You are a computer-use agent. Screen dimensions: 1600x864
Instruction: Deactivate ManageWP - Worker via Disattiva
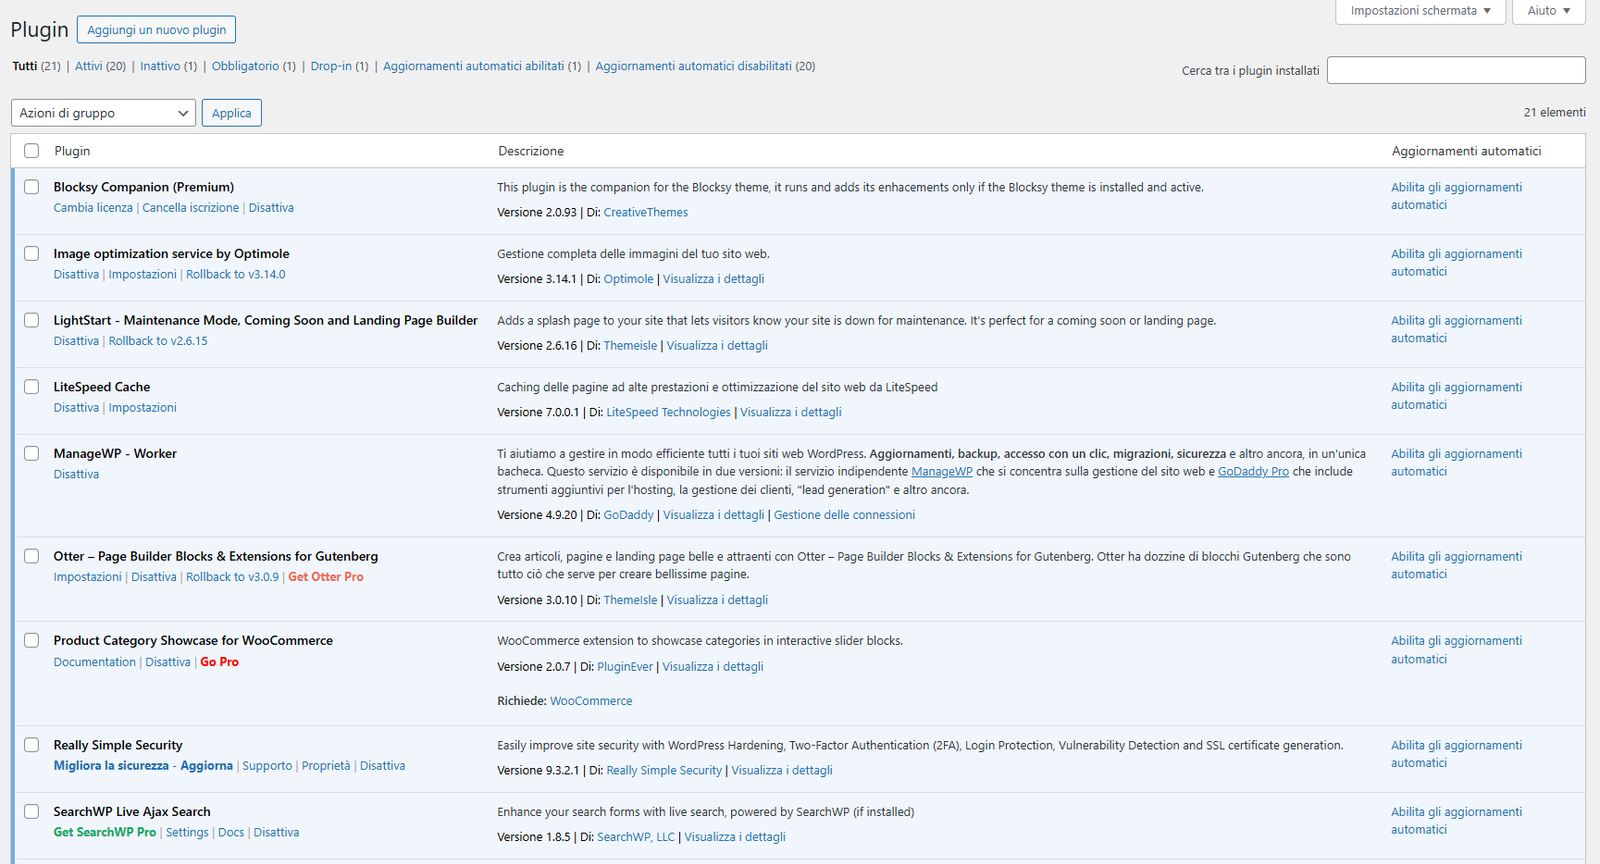tap(76, 474)
